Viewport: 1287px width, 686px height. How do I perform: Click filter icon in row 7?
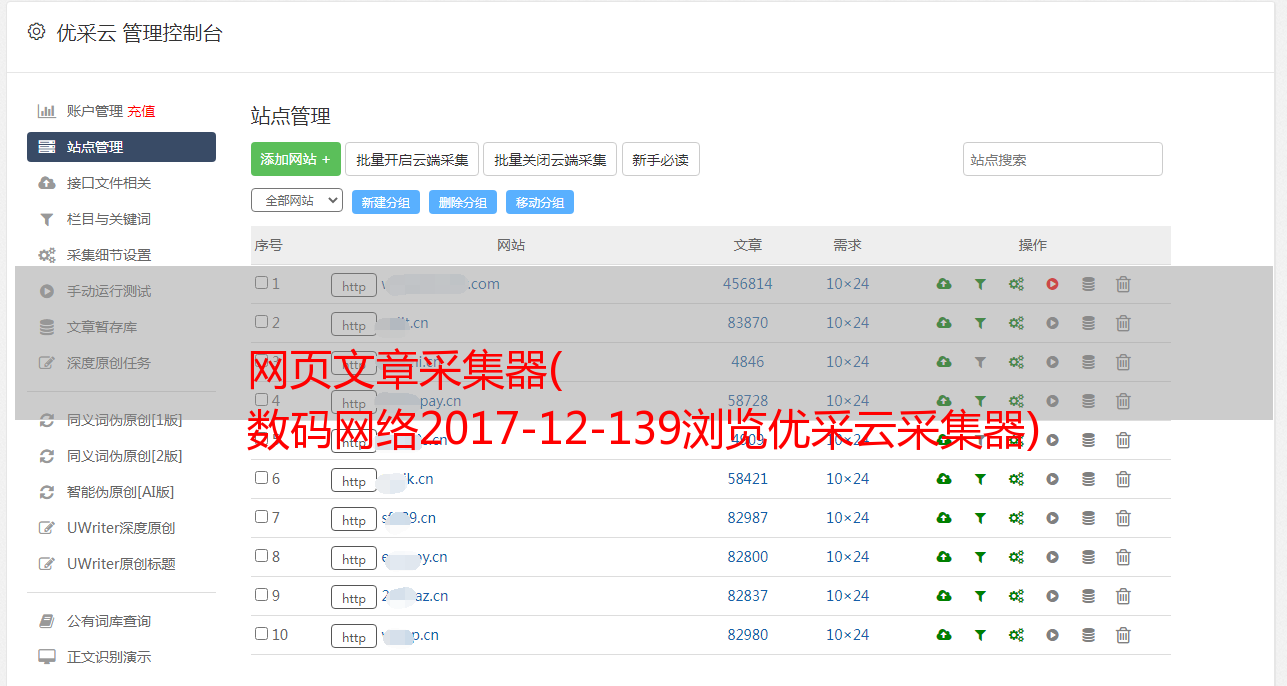click(x=980, y=518)
